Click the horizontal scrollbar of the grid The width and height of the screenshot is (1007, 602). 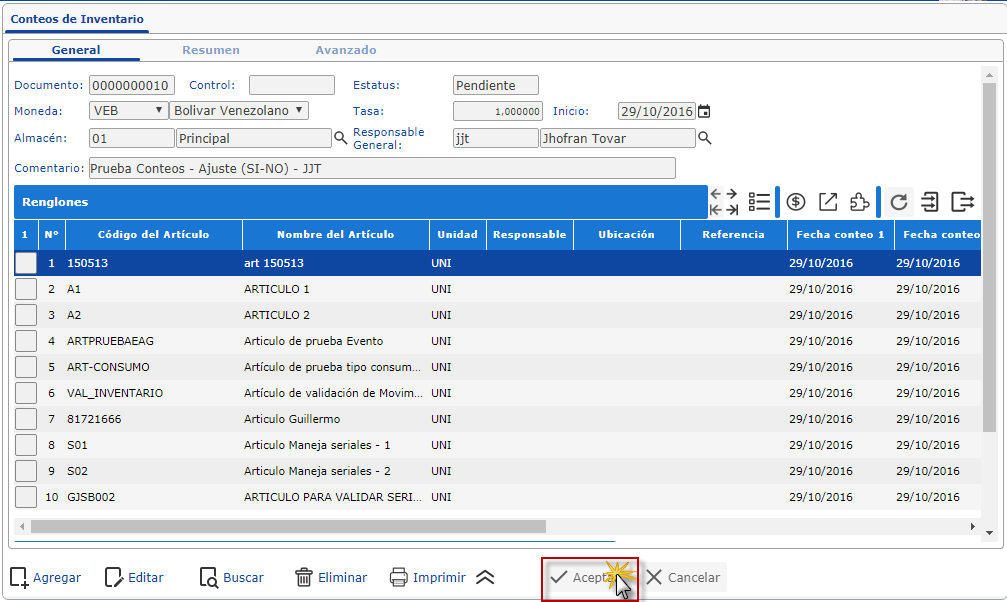point(288,526)
